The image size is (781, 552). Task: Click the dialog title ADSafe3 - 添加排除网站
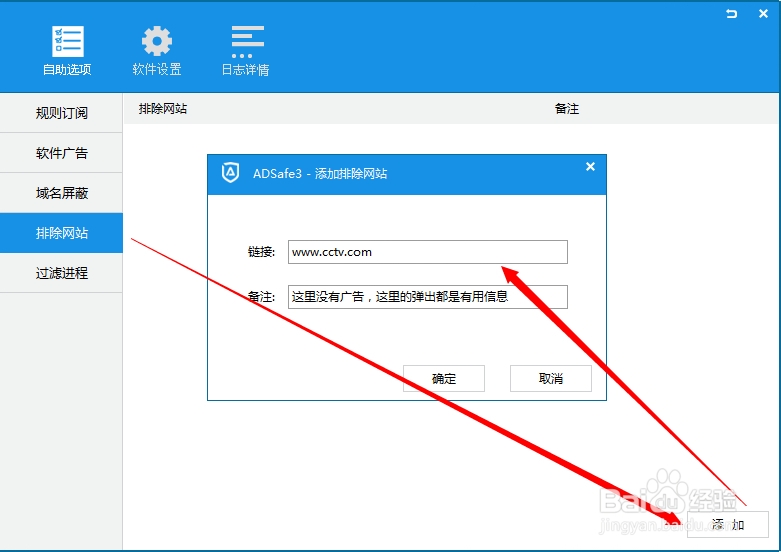320,173
